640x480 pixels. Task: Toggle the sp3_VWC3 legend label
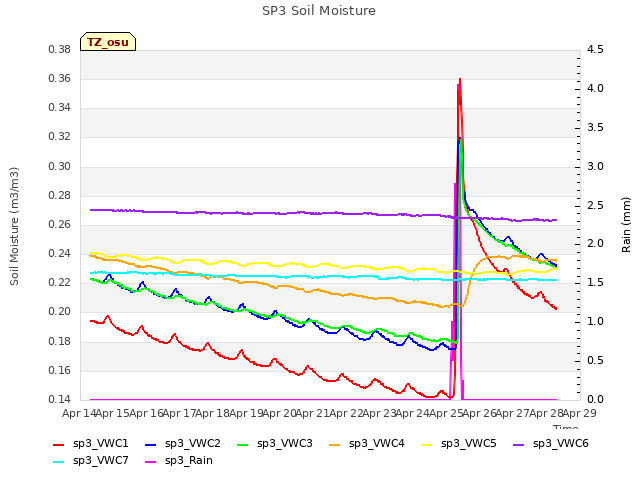[284, 444]
